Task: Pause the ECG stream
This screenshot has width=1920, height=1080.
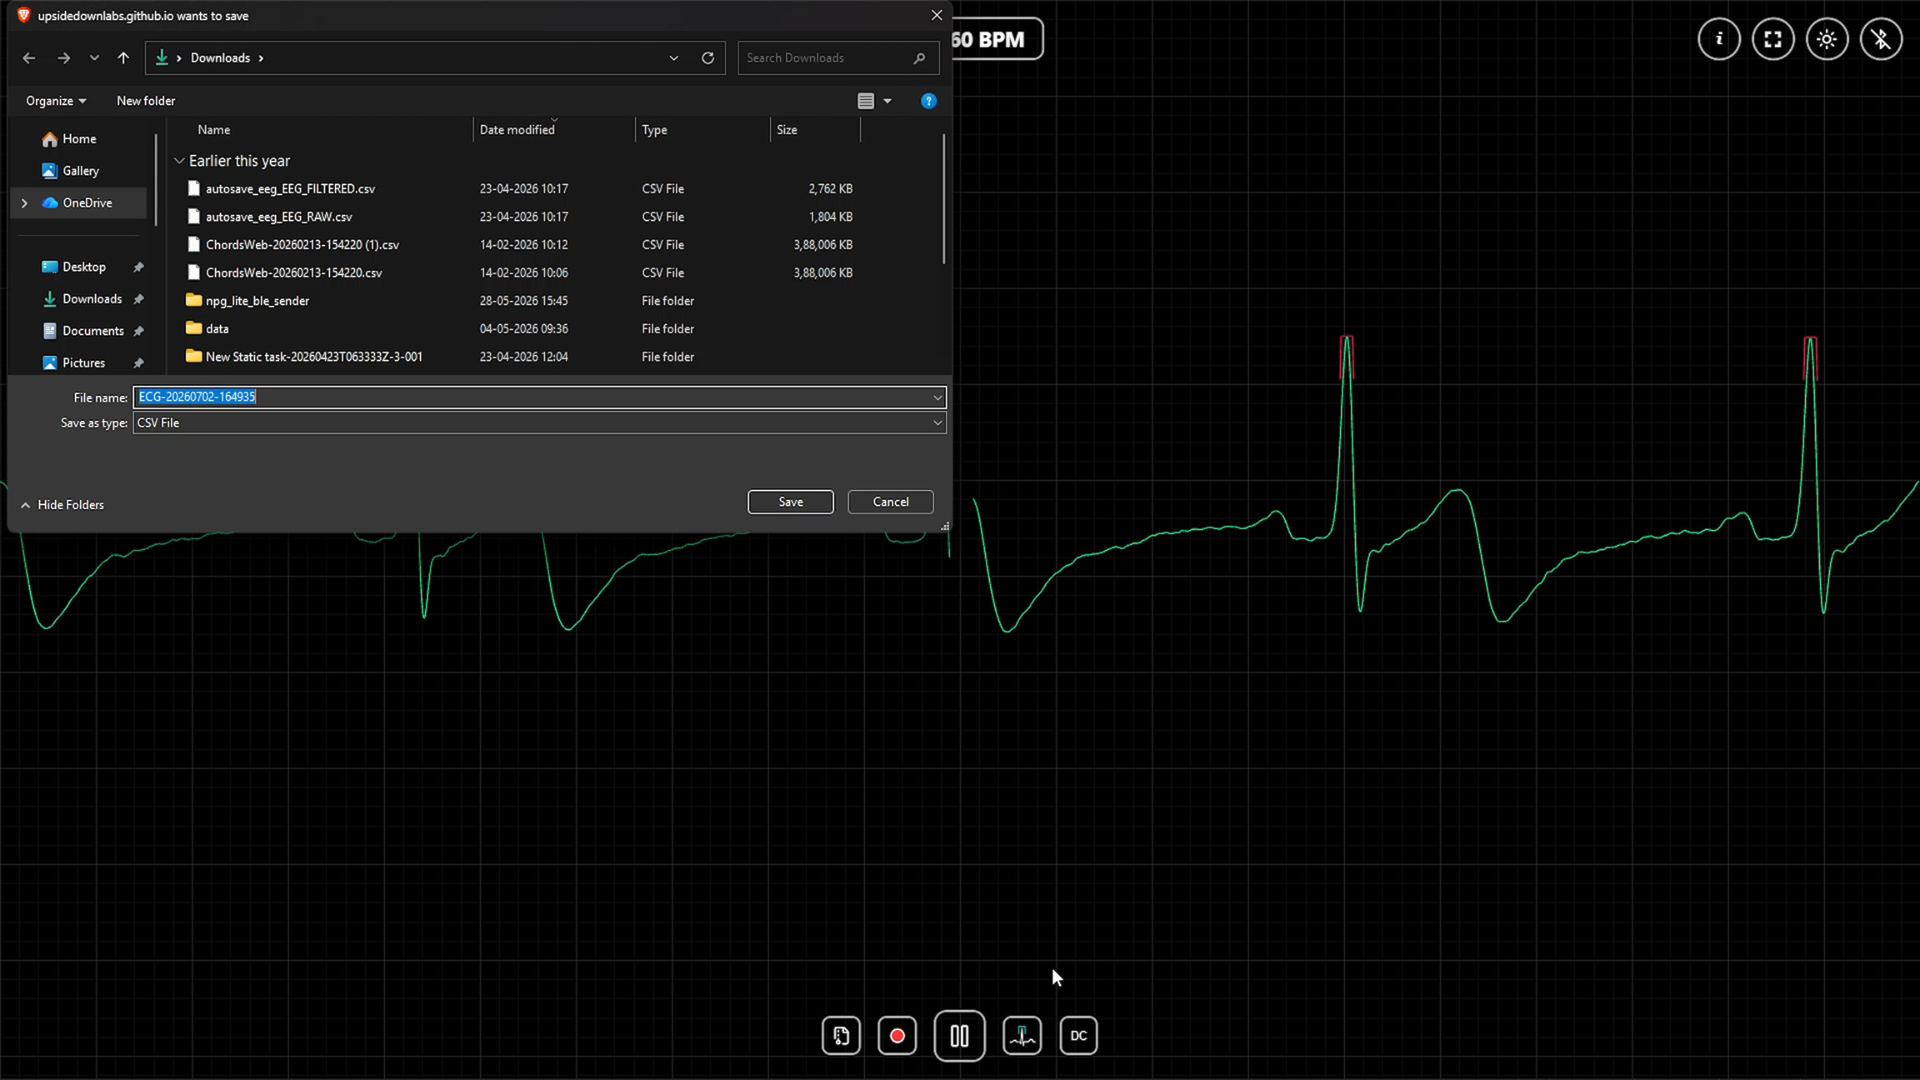Action: click(959, 1036)
